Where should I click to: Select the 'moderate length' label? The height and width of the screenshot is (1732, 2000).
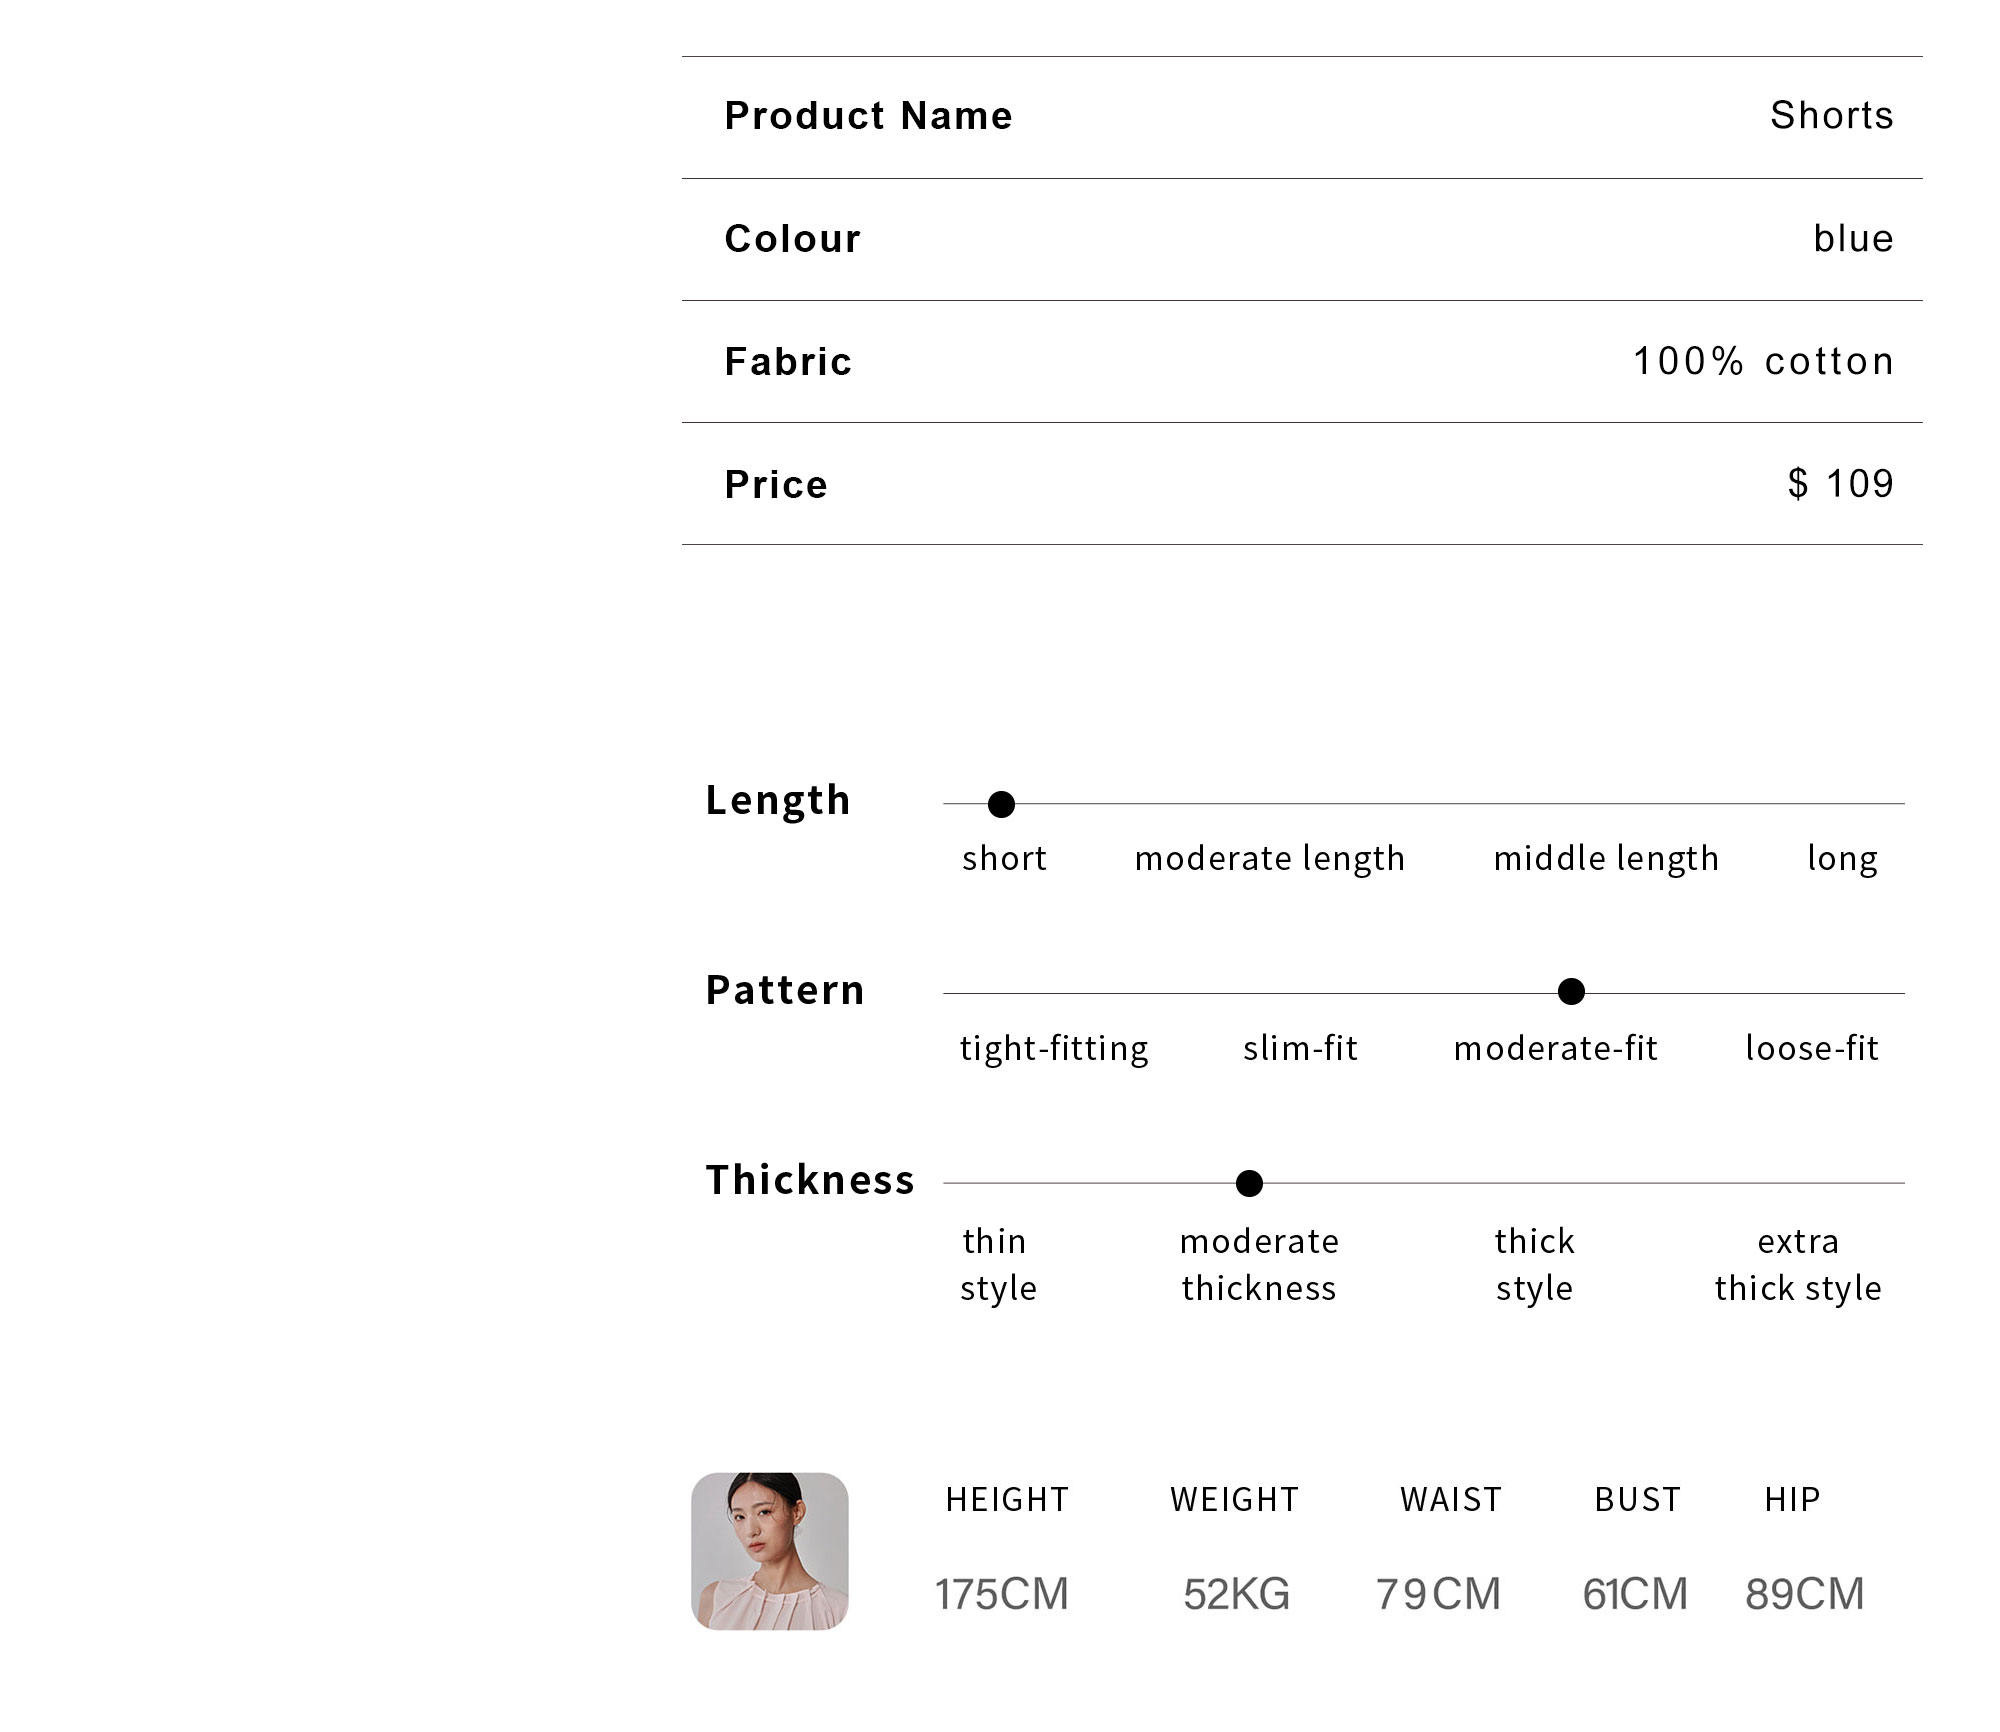tap(1269, 858)
